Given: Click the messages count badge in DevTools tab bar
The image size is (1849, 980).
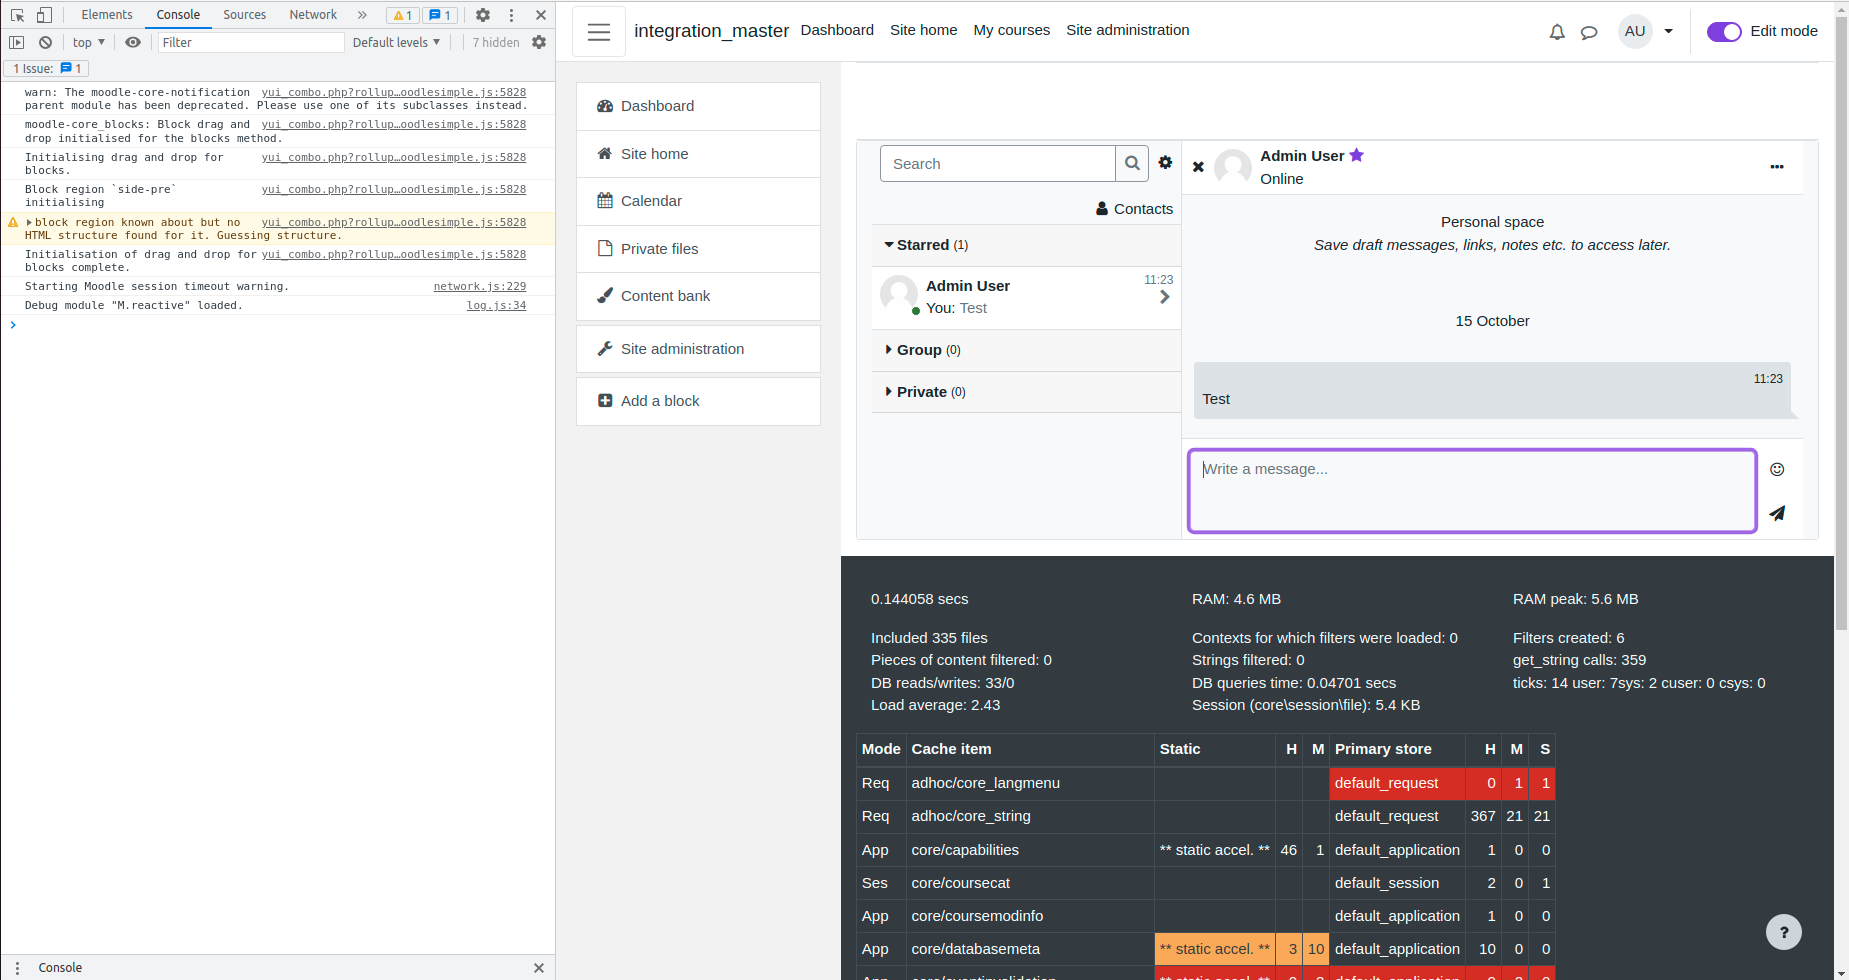Looking at the screenshot, I should point(440,15).
